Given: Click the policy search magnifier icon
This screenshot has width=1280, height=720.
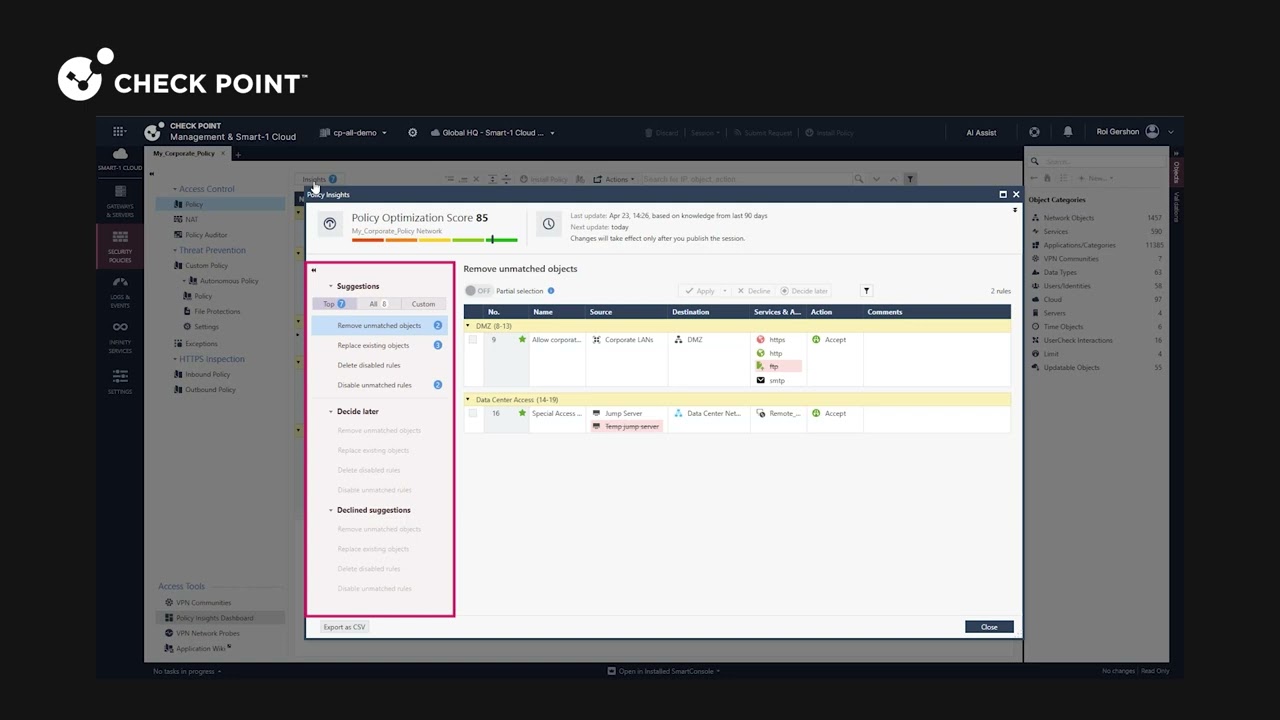Looking at the screenshot, I should point(858,179).
